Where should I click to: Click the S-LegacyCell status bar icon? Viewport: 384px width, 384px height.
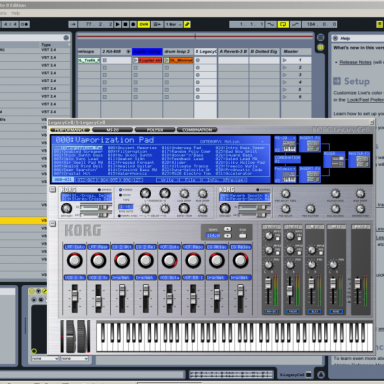[309, 375]
